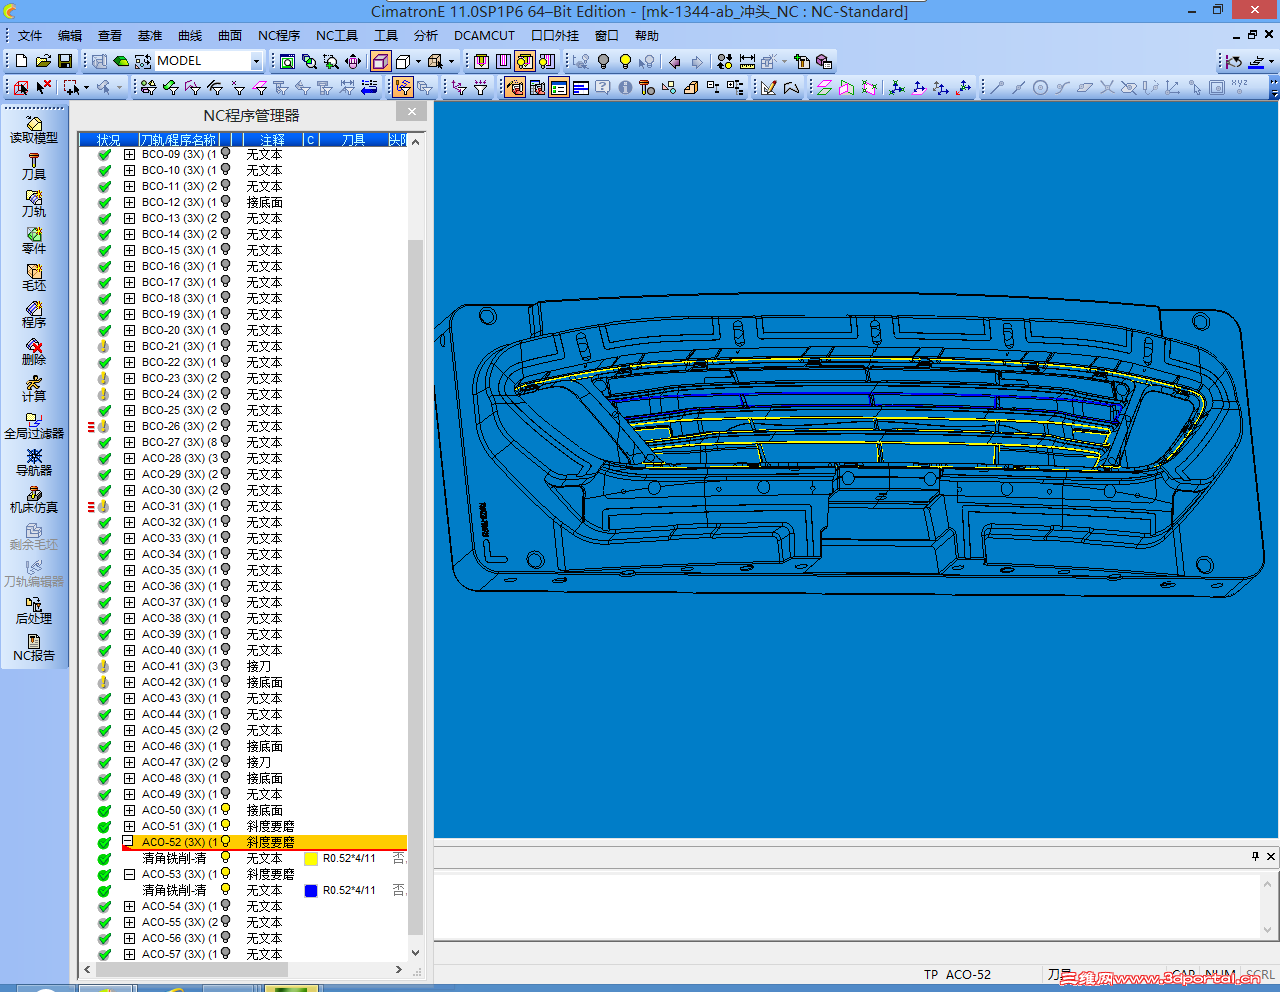
Task: Toggle bulb visibility for BCO-21 row
Action: coord(226,346)
